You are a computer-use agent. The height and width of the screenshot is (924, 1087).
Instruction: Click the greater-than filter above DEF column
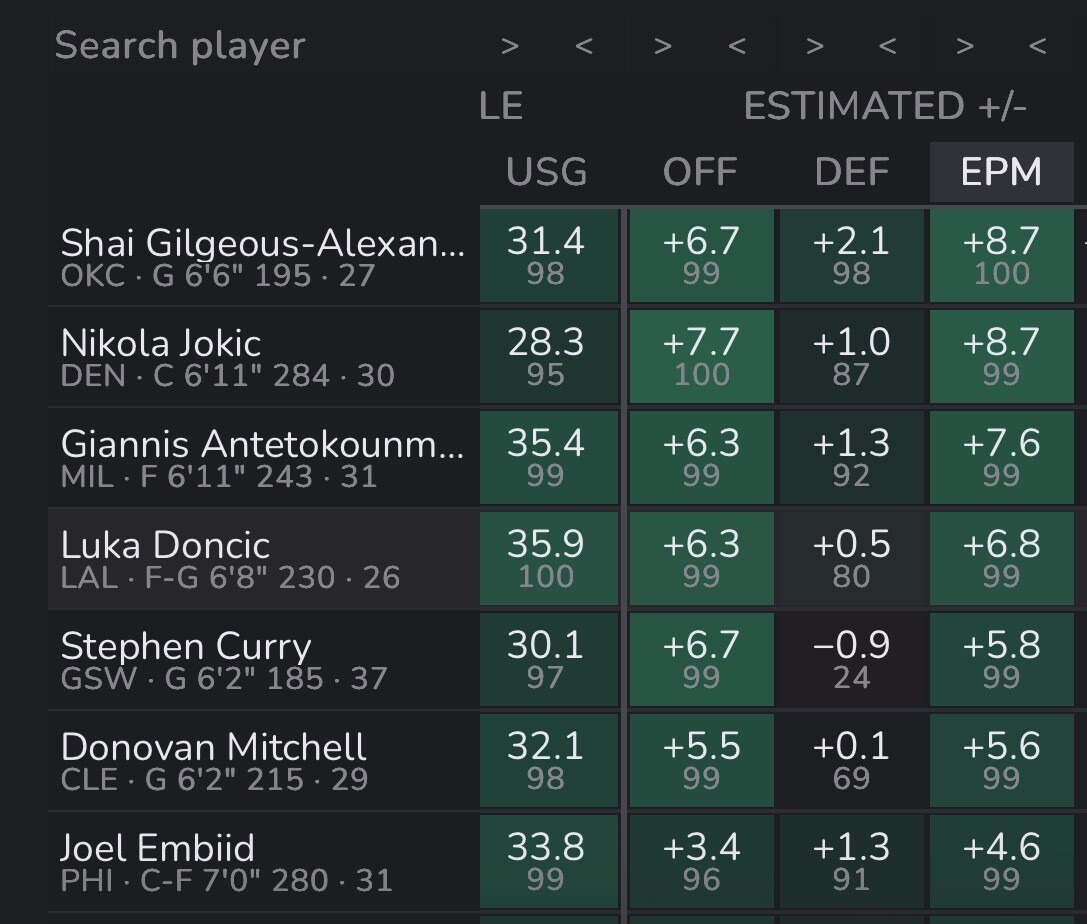point(814,45)
